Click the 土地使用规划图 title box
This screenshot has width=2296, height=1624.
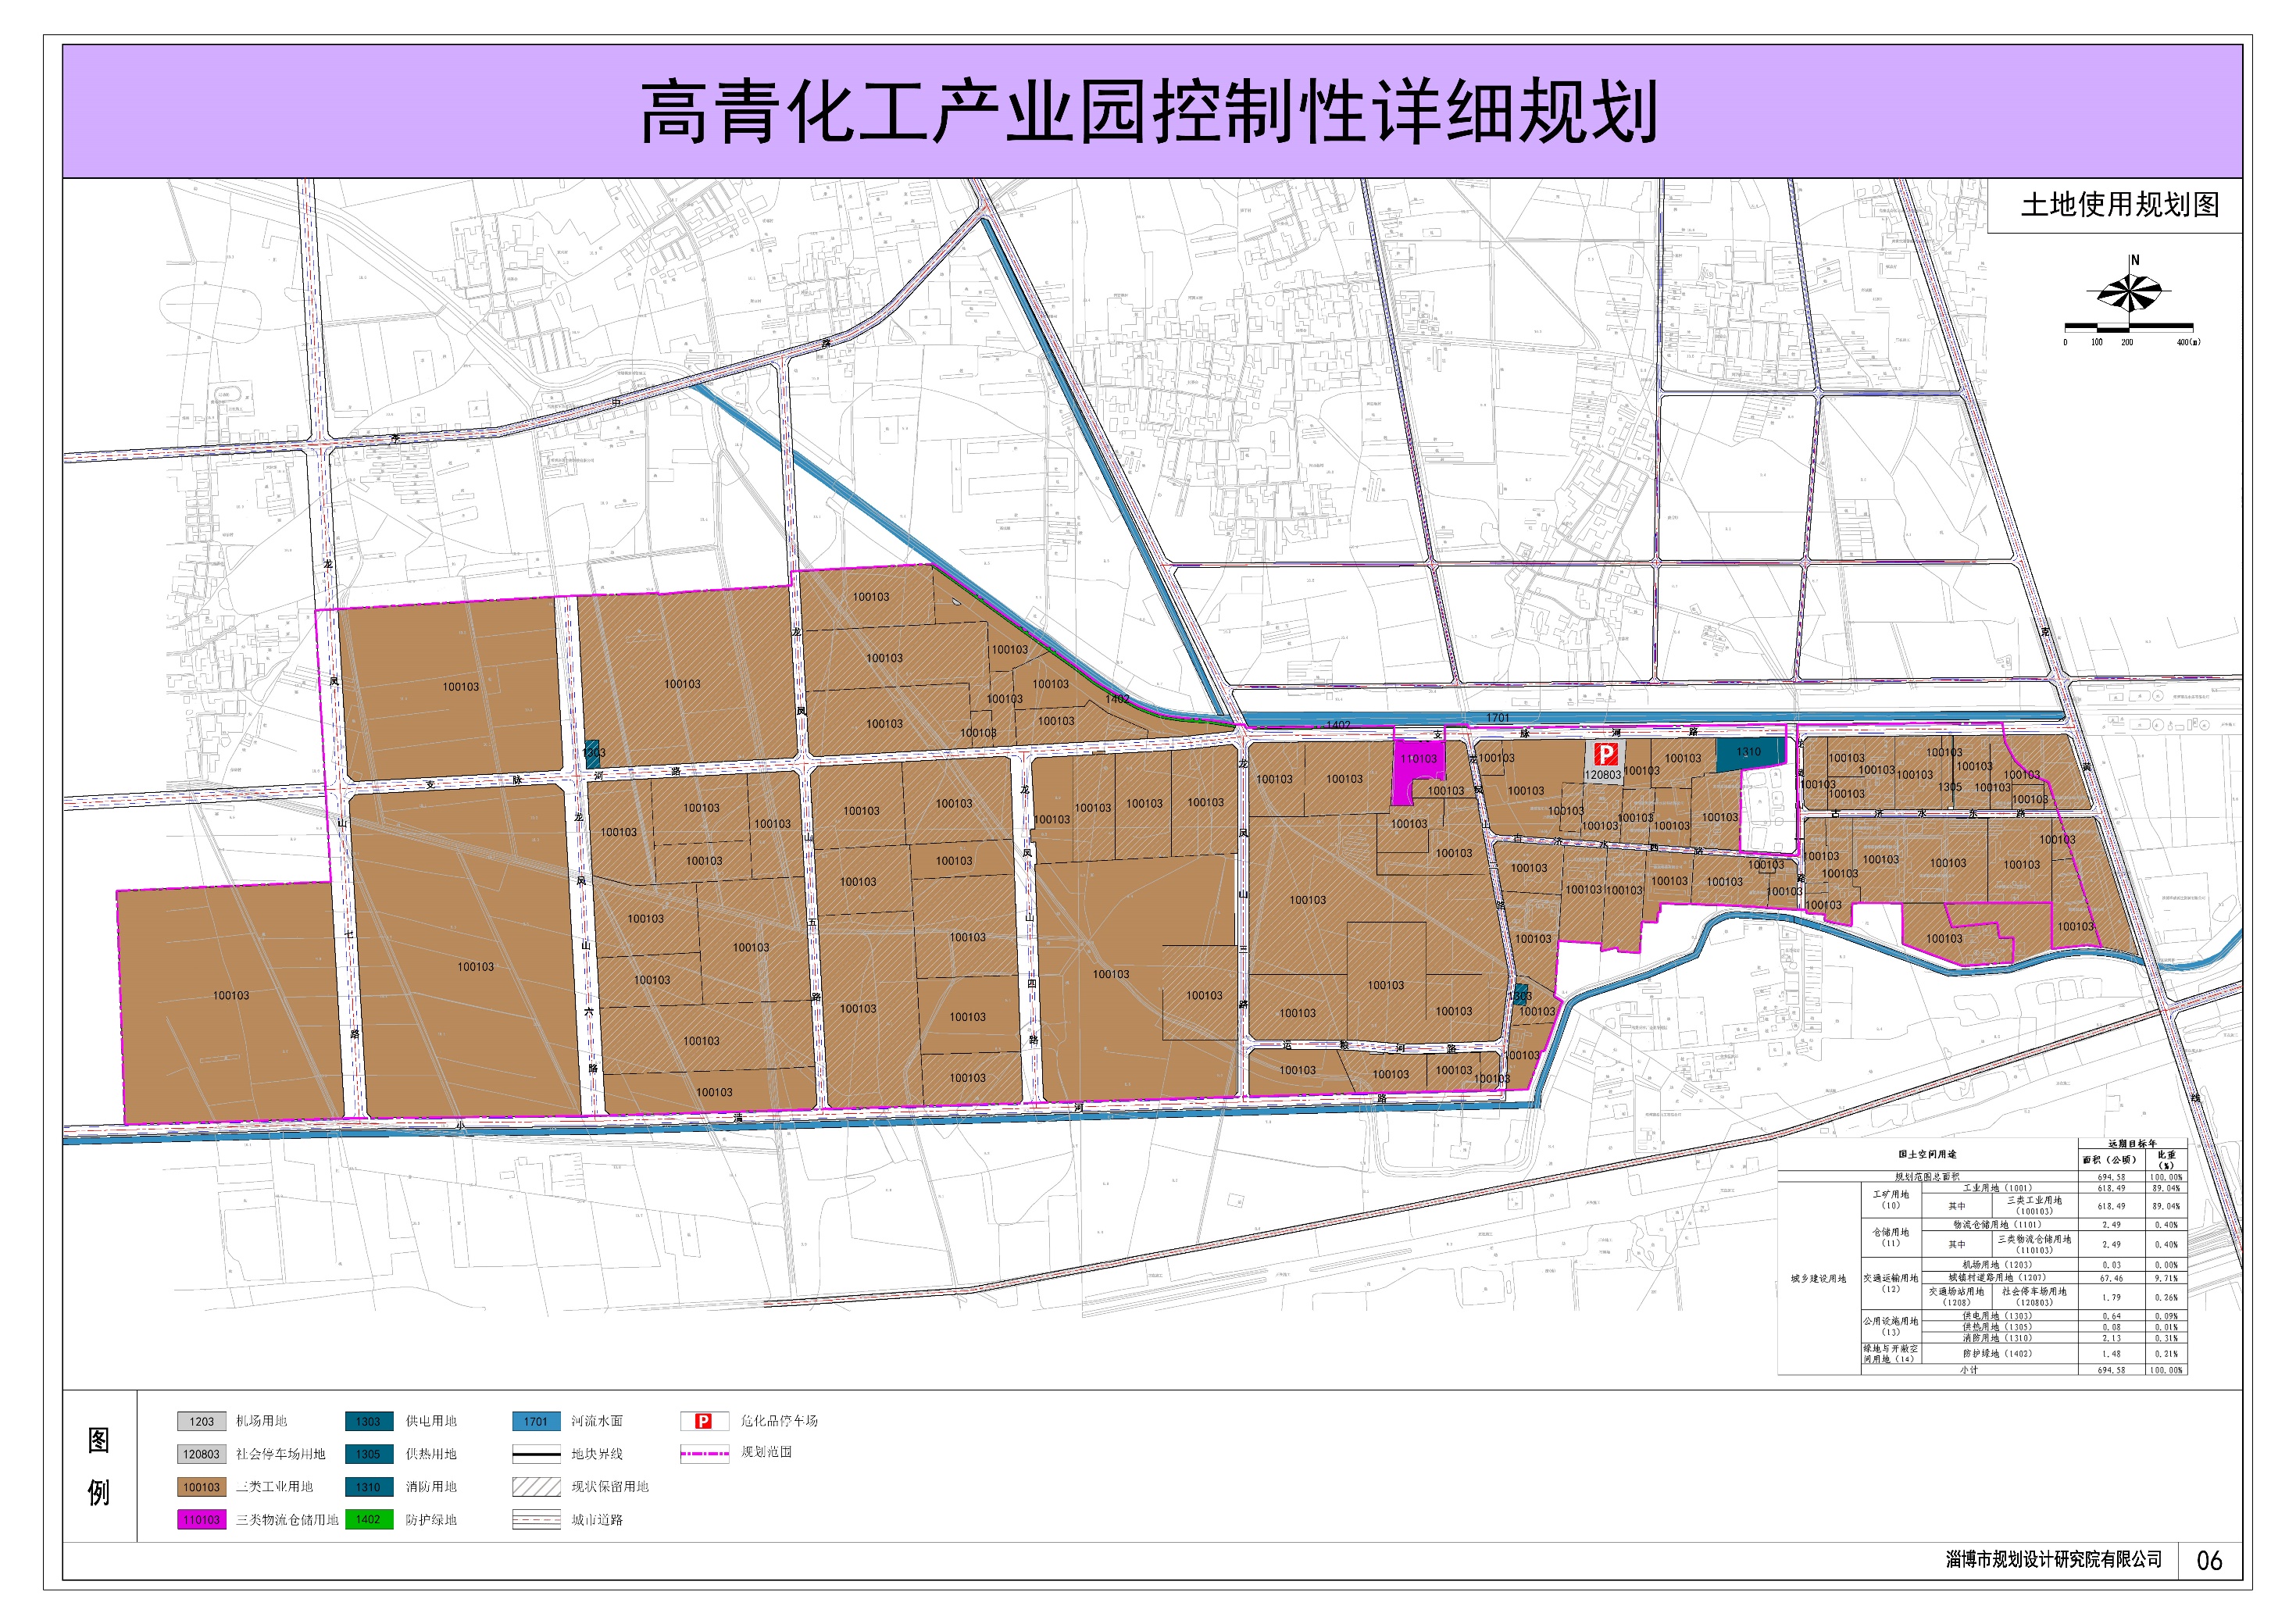click(2119, 205)
